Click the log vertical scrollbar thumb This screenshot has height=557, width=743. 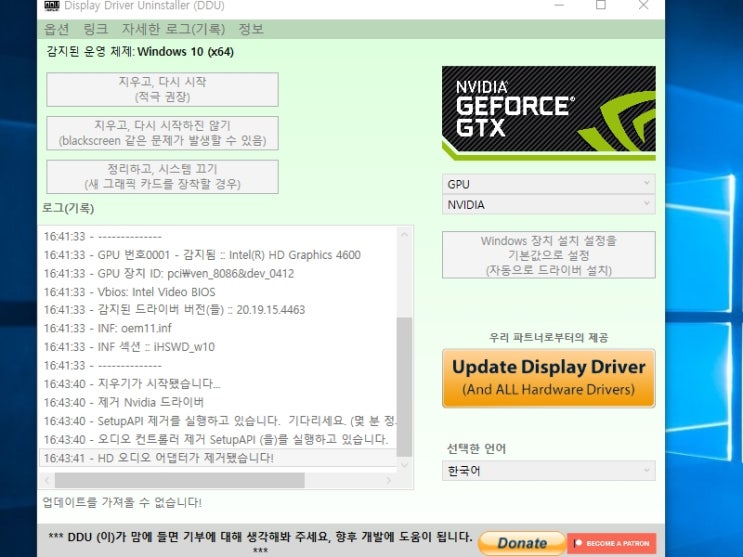point(404,387)
